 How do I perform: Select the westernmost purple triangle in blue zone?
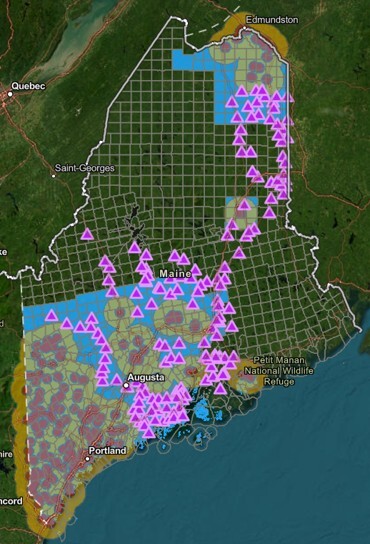pyautogui.click(x=51, y=316)
